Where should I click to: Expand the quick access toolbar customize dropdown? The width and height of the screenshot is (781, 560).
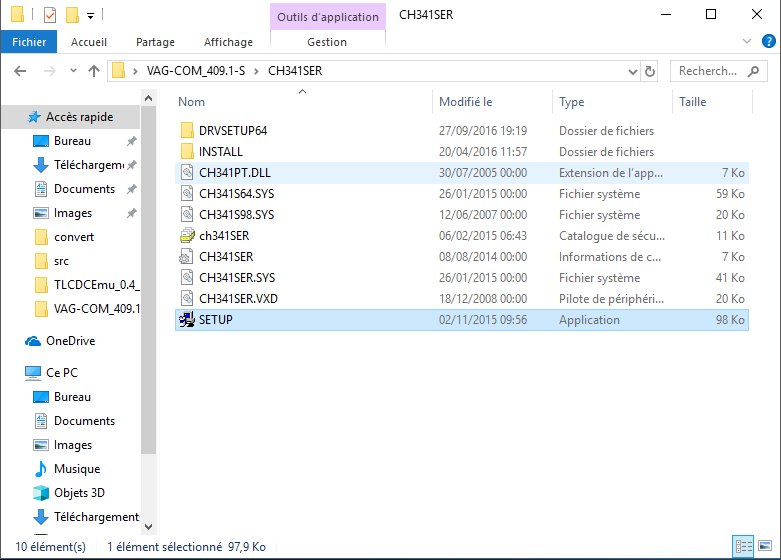[x=90, y=16]
